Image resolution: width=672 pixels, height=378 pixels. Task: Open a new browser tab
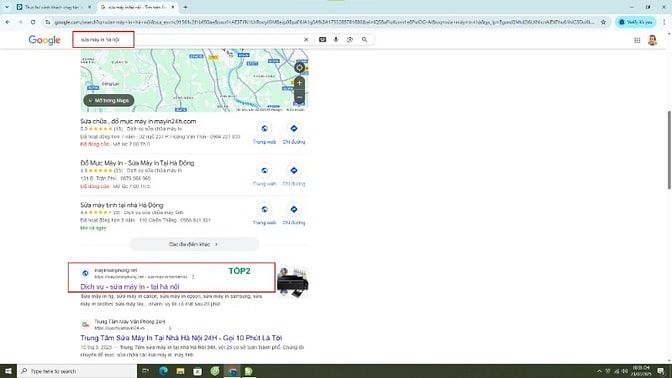[x=185, y=7]
